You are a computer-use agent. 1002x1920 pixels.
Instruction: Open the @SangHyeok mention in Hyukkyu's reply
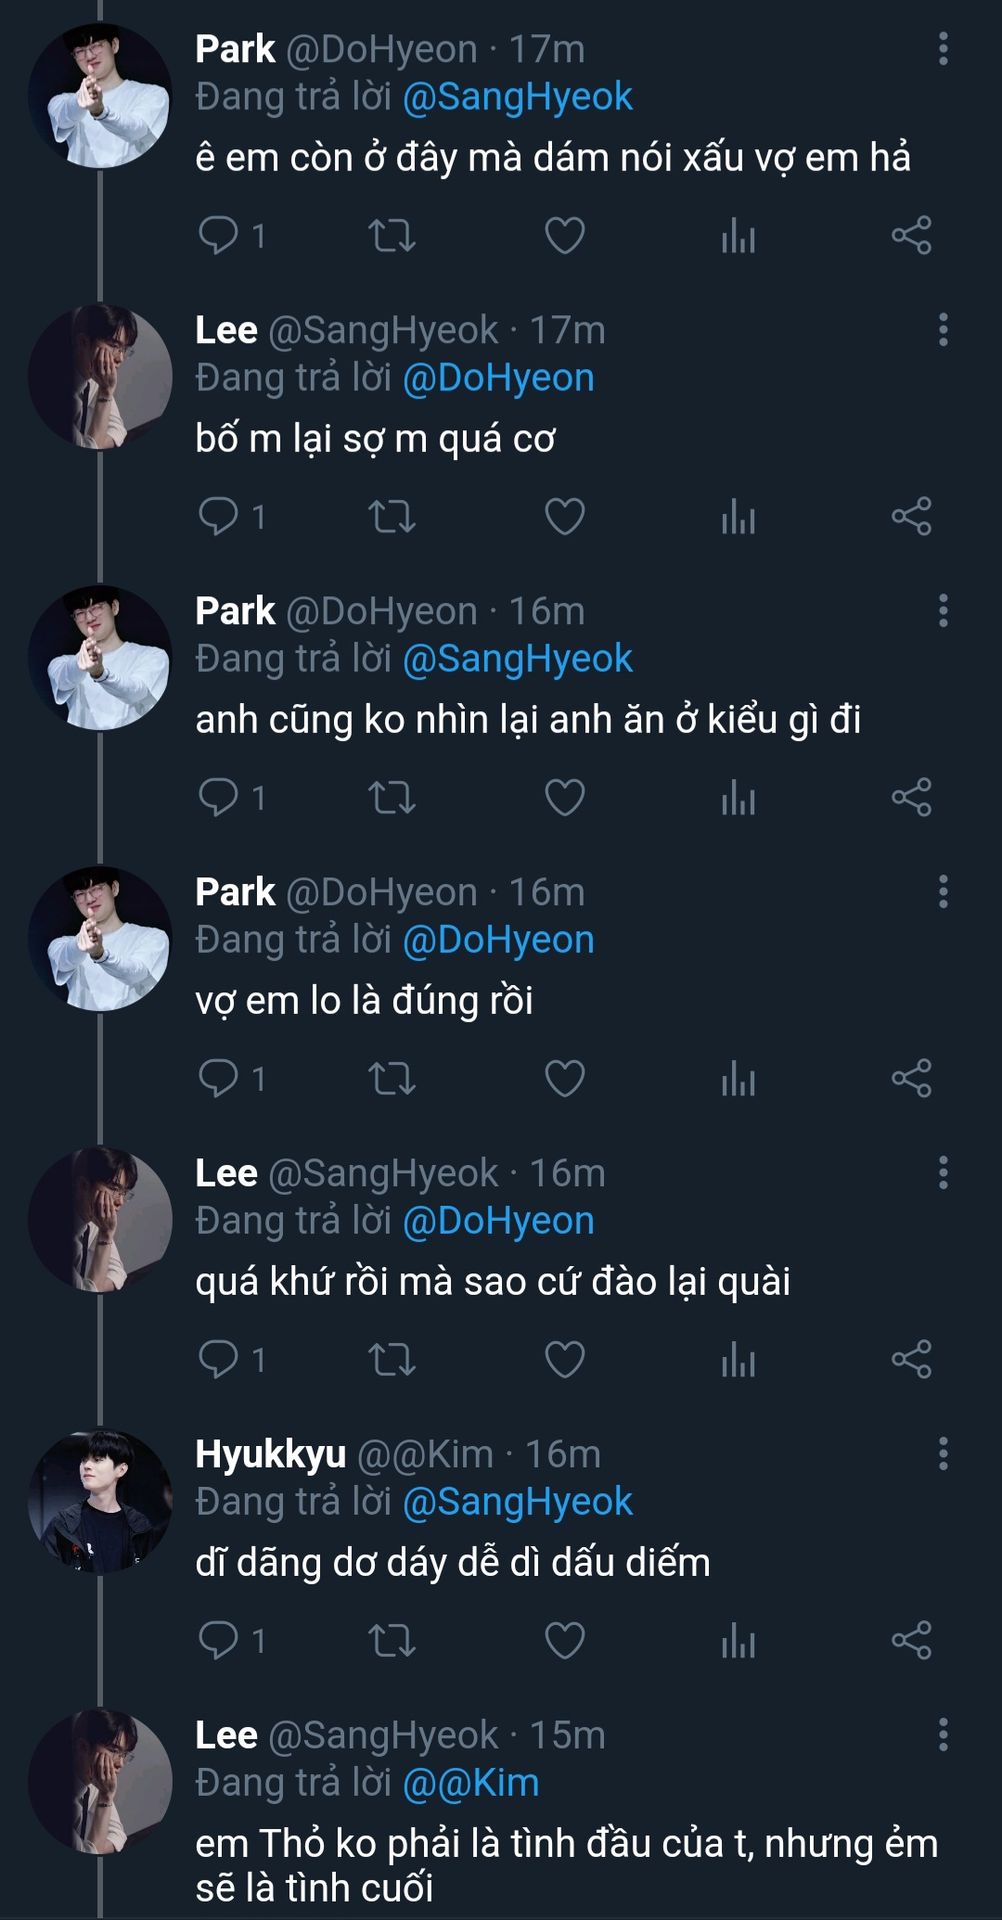coord(517,1501)
